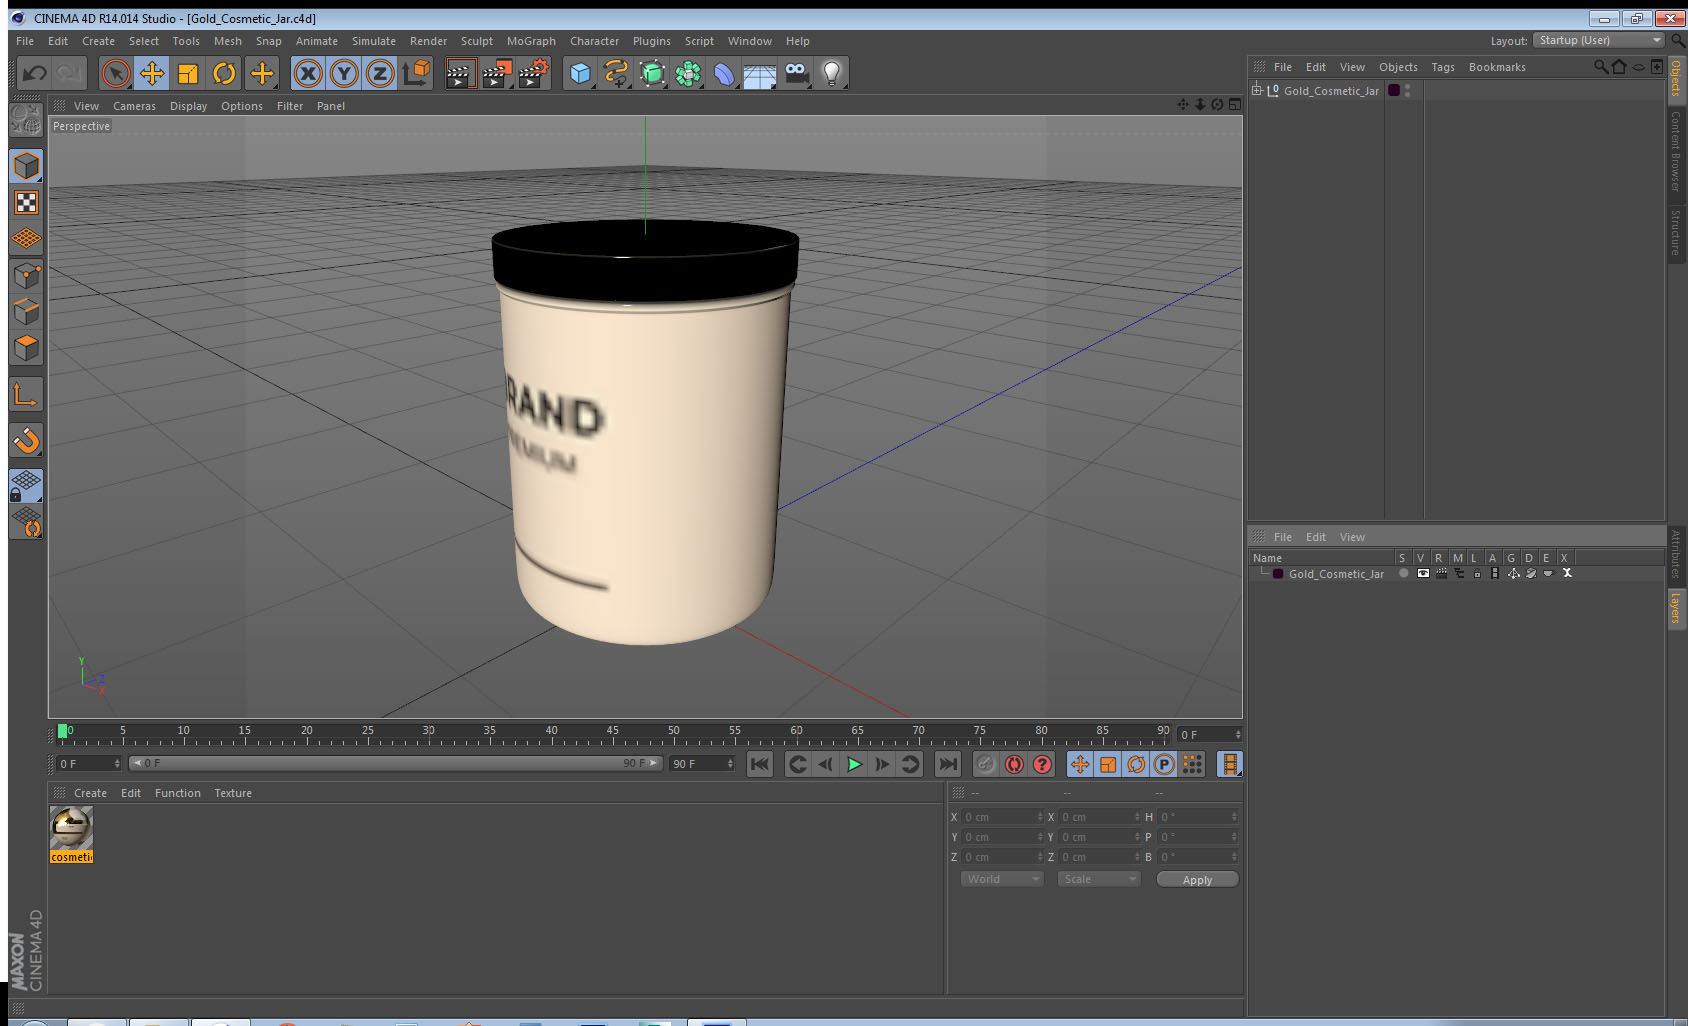Open array modeling objects icon
The height and width of the screenshot is (1026, 1688).
[688, 73]
